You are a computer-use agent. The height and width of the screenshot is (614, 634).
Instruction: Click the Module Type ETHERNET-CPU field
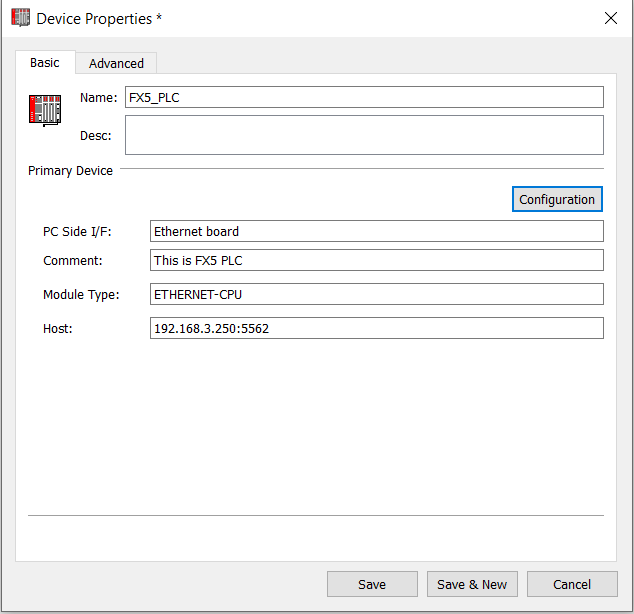(x=377, y=294)
